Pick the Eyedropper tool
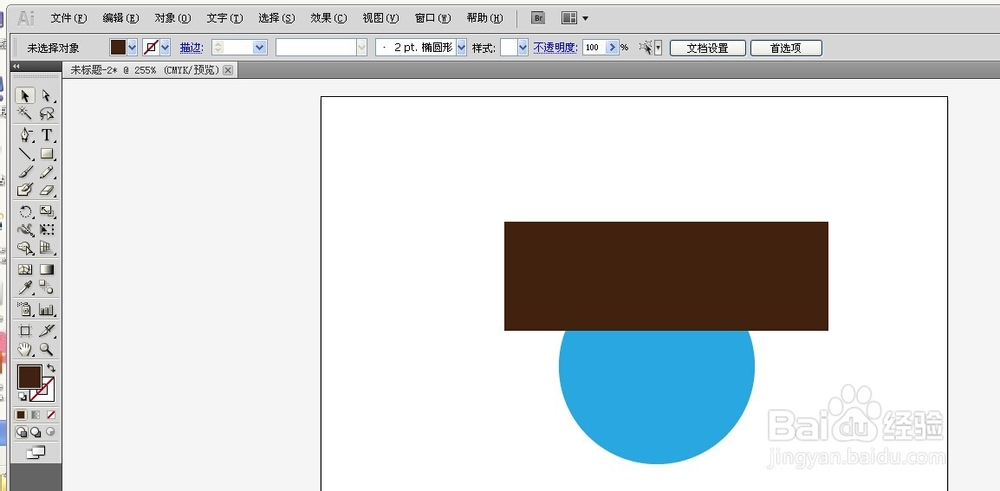This screenshot has height=491, width=1000. [x=26, y=288]
